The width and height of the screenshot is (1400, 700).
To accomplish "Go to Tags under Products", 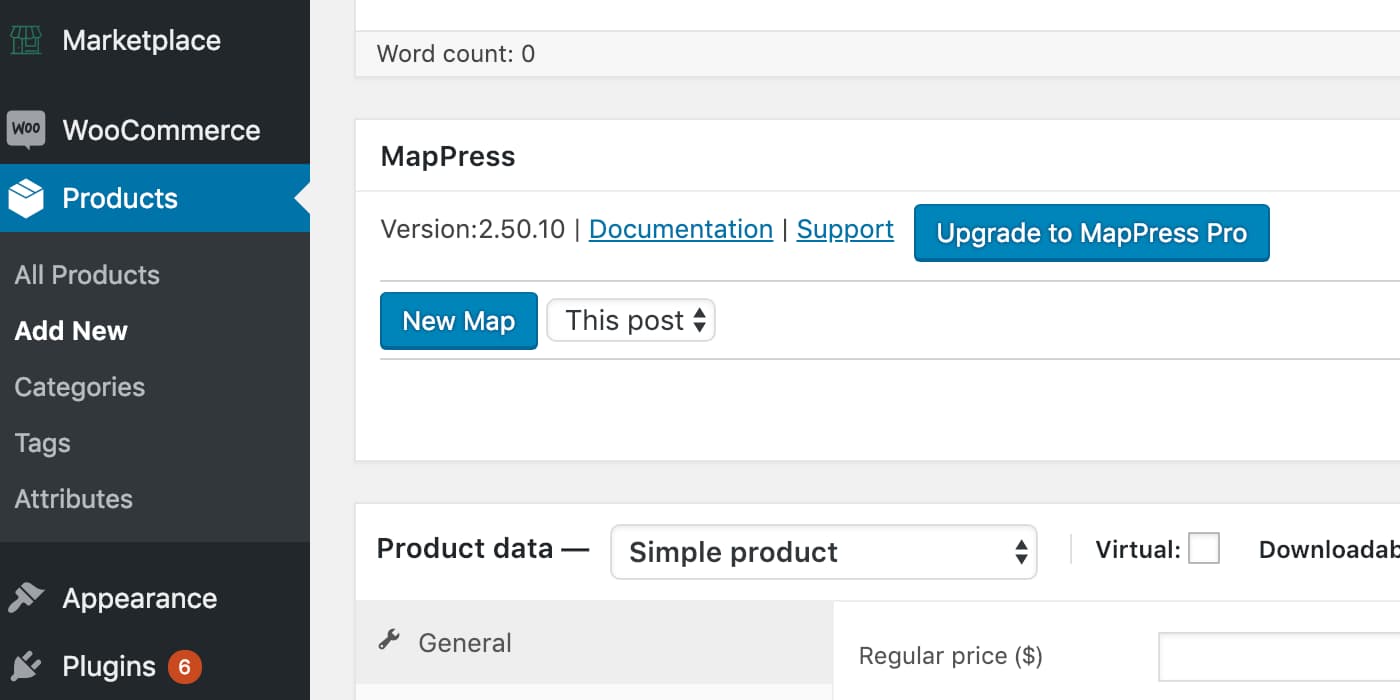I will (43, 443).
